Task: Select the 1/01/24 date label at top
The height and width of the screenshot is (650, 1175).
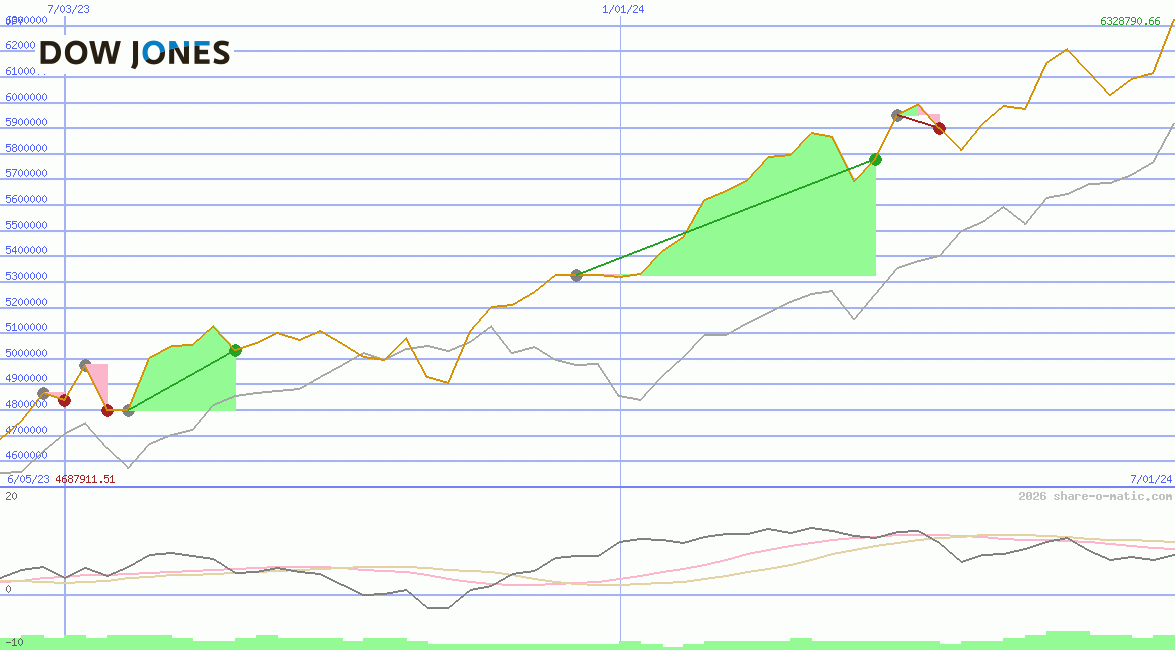Action: 623,9
